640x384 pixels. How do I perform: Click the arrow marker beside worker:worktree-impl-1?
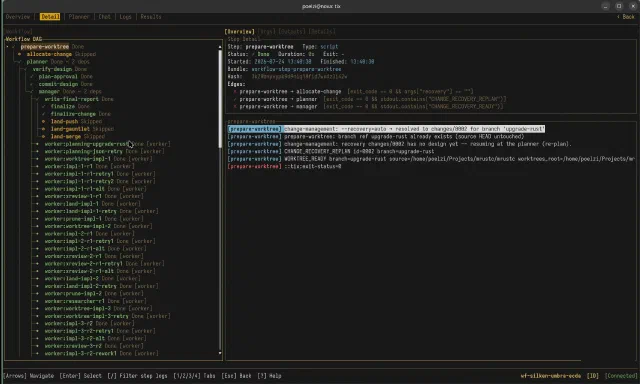point(37,159)
